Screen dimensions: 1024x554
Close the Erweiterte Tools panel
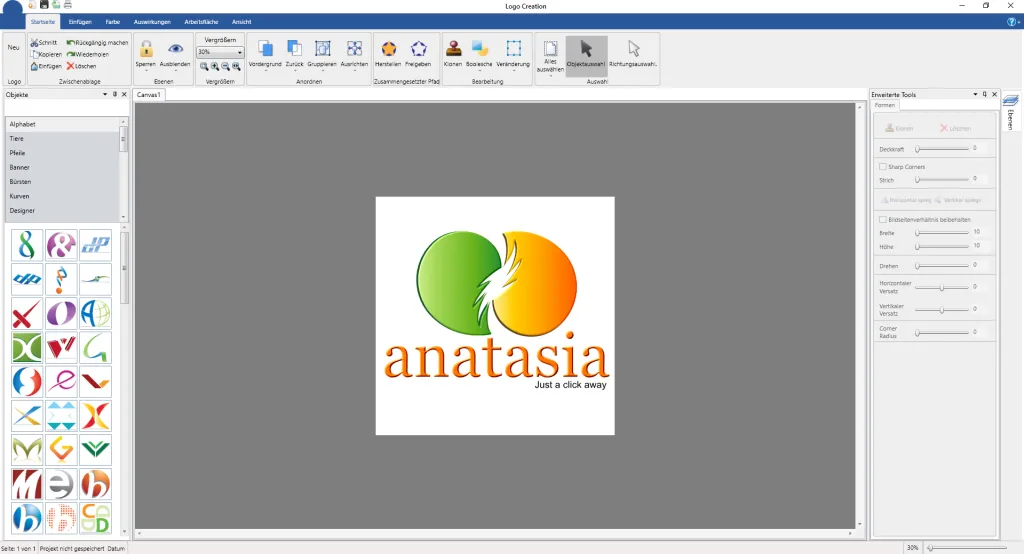(x=995, y=94)
